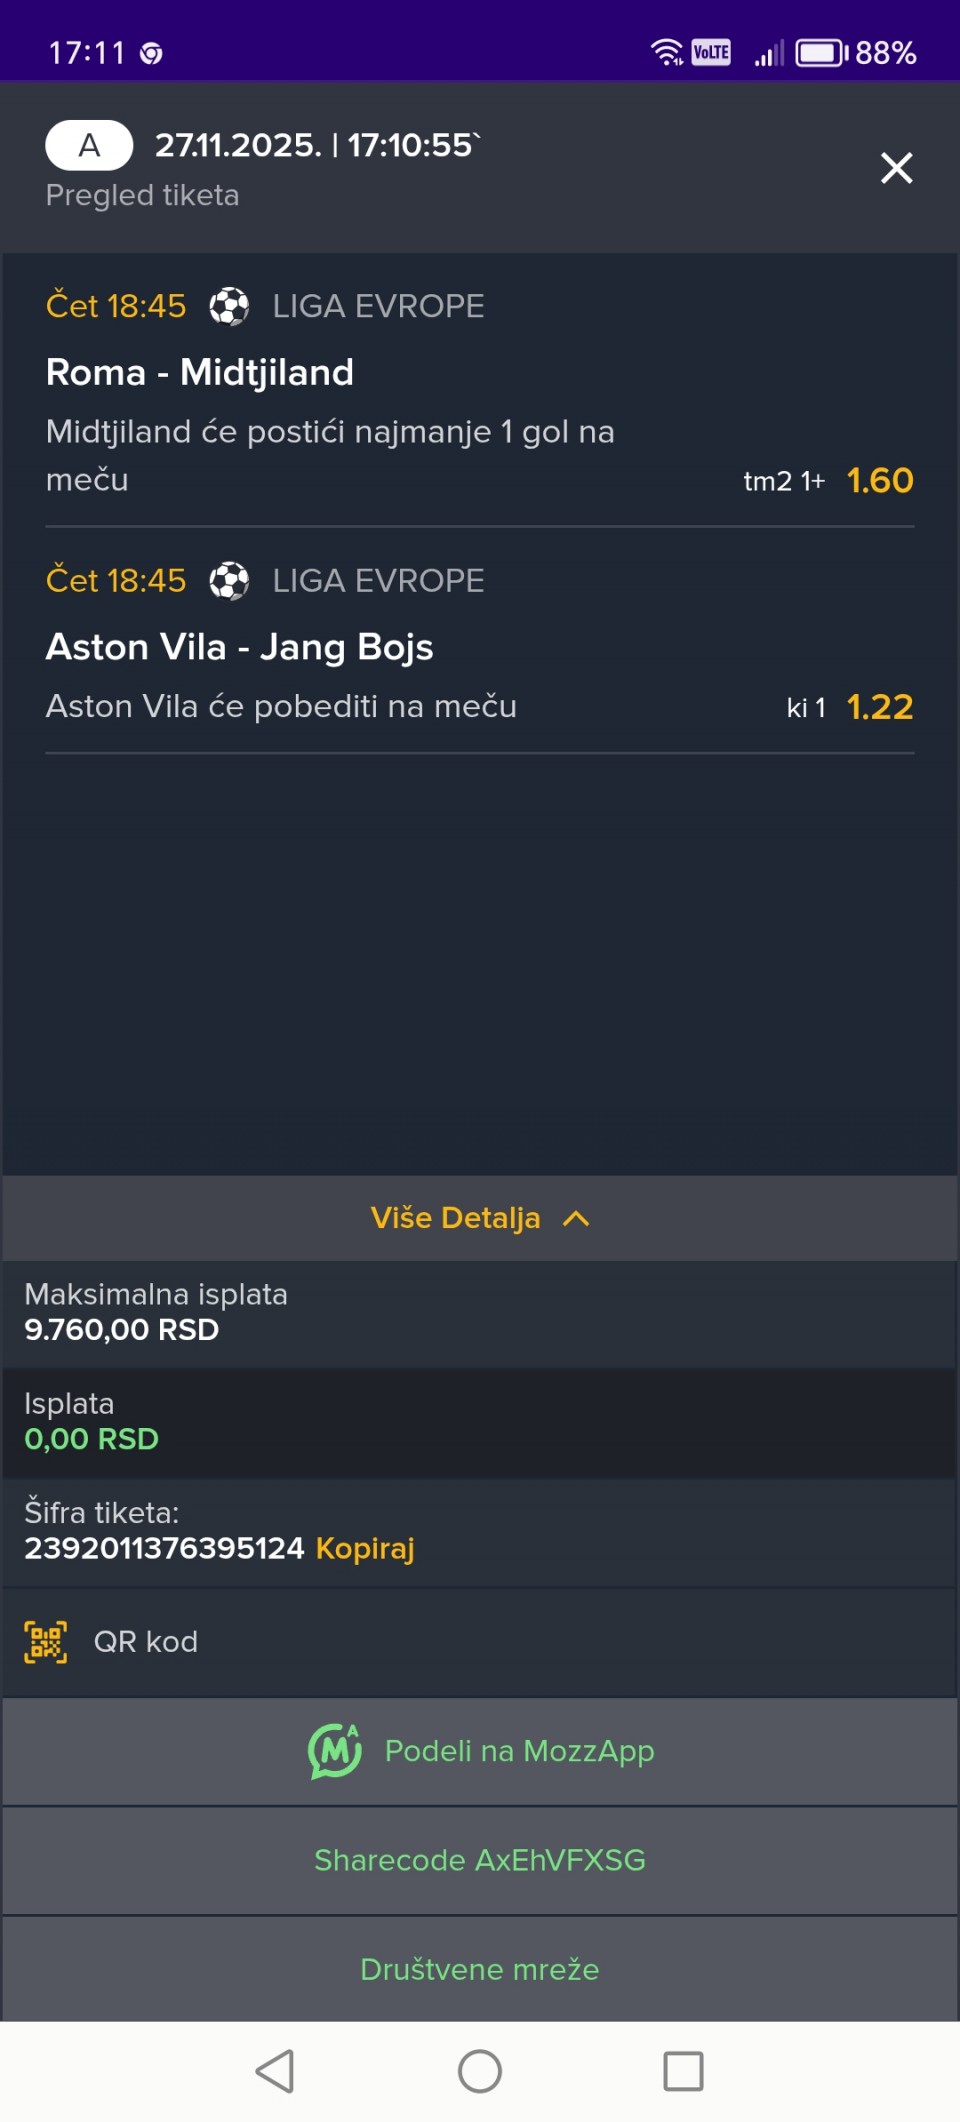Tap soccer ball icon for Roma match

[x=229, y=306]
